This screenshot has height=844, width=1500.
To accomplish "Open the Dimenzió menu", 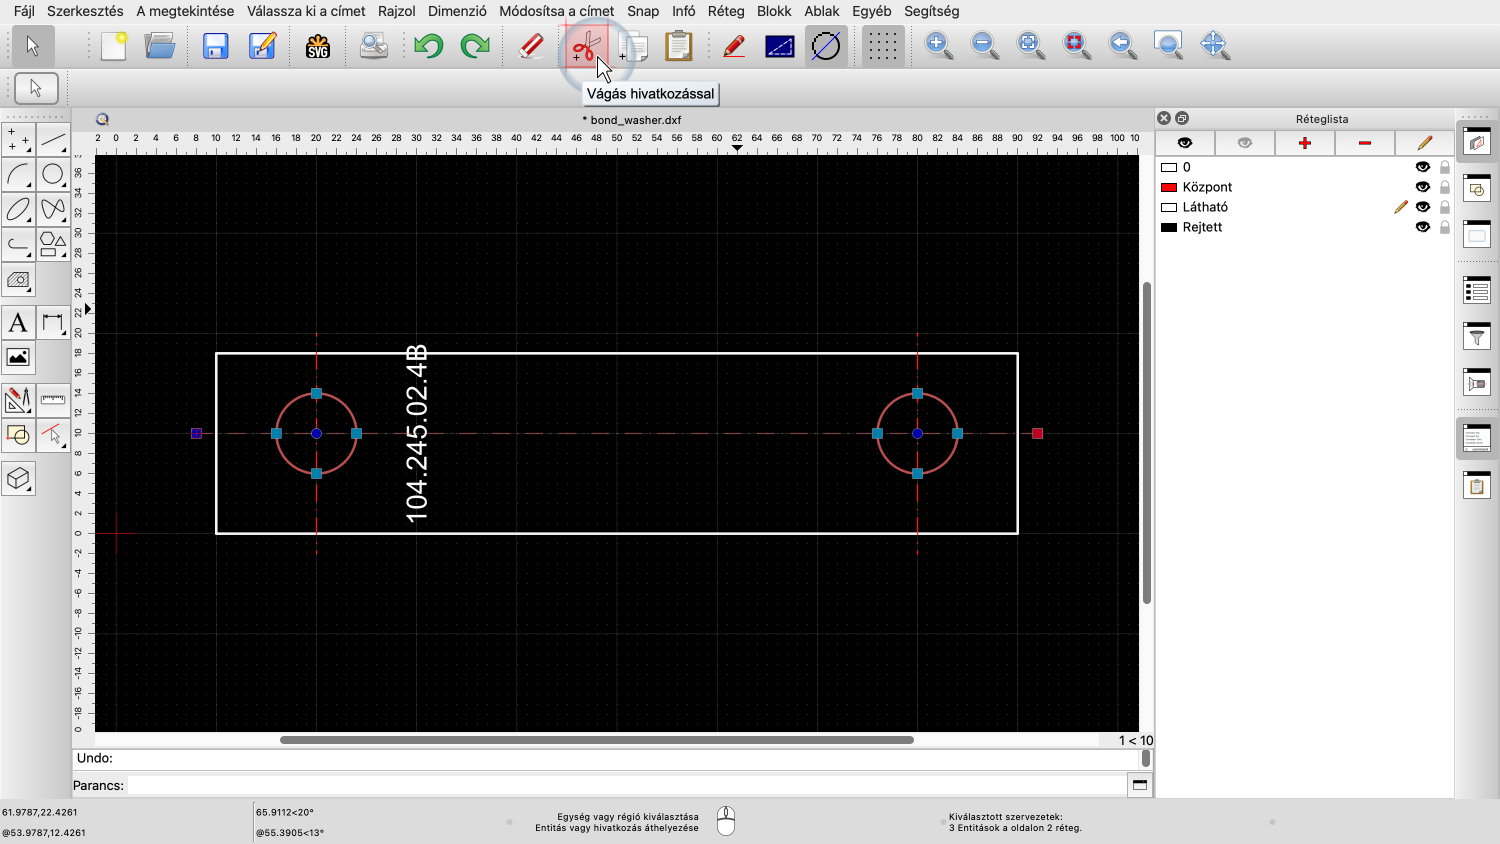I will click(x=457, y=11).
